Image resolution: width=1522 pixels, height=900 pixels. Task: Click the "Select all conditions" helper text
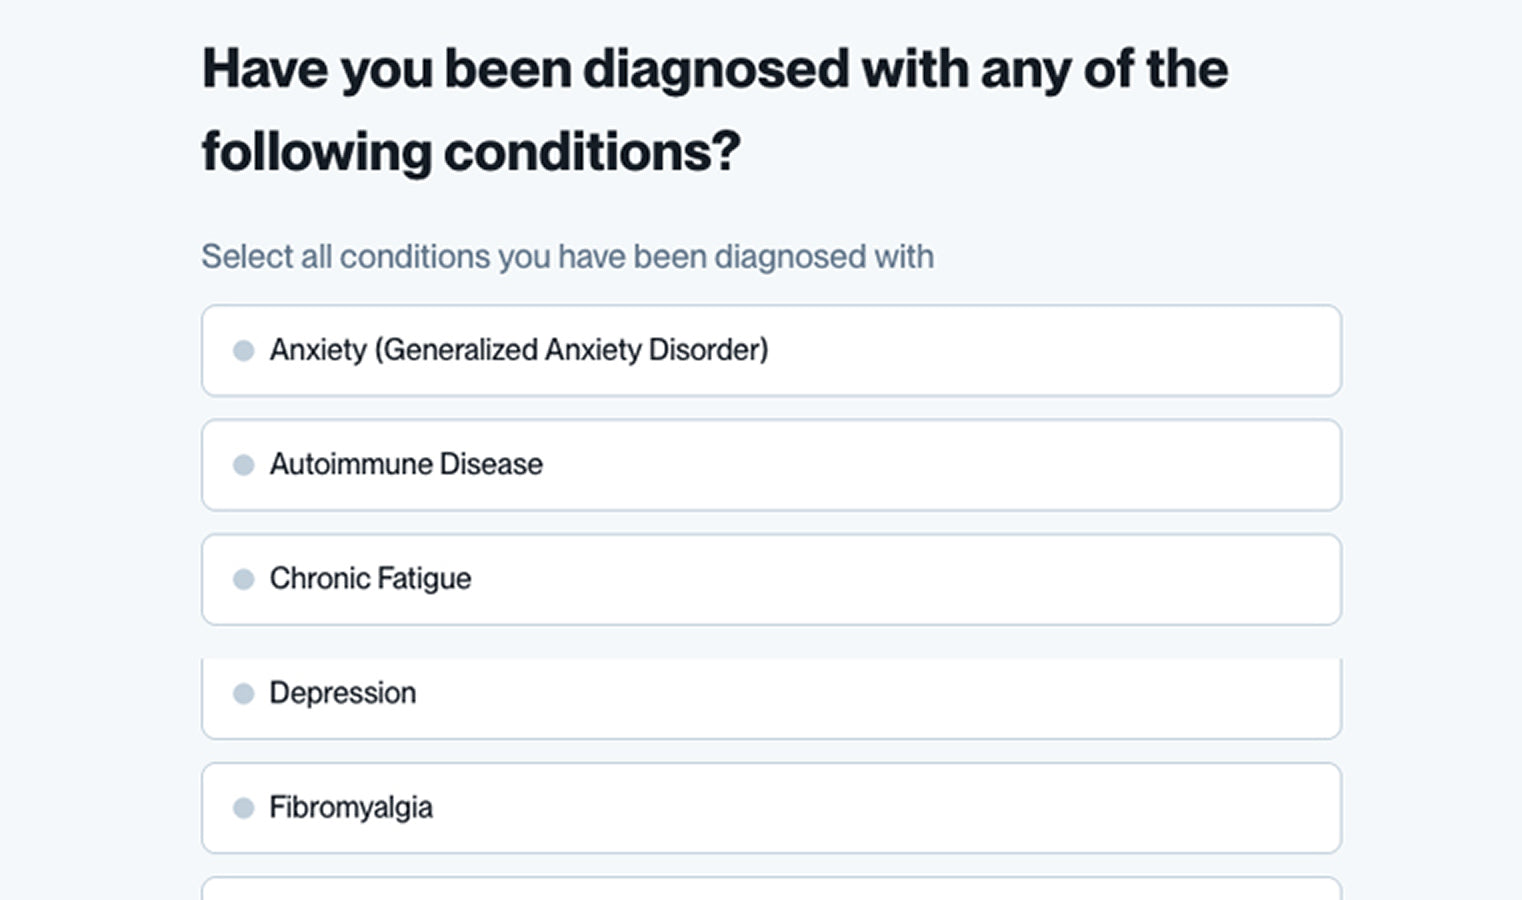567,257
